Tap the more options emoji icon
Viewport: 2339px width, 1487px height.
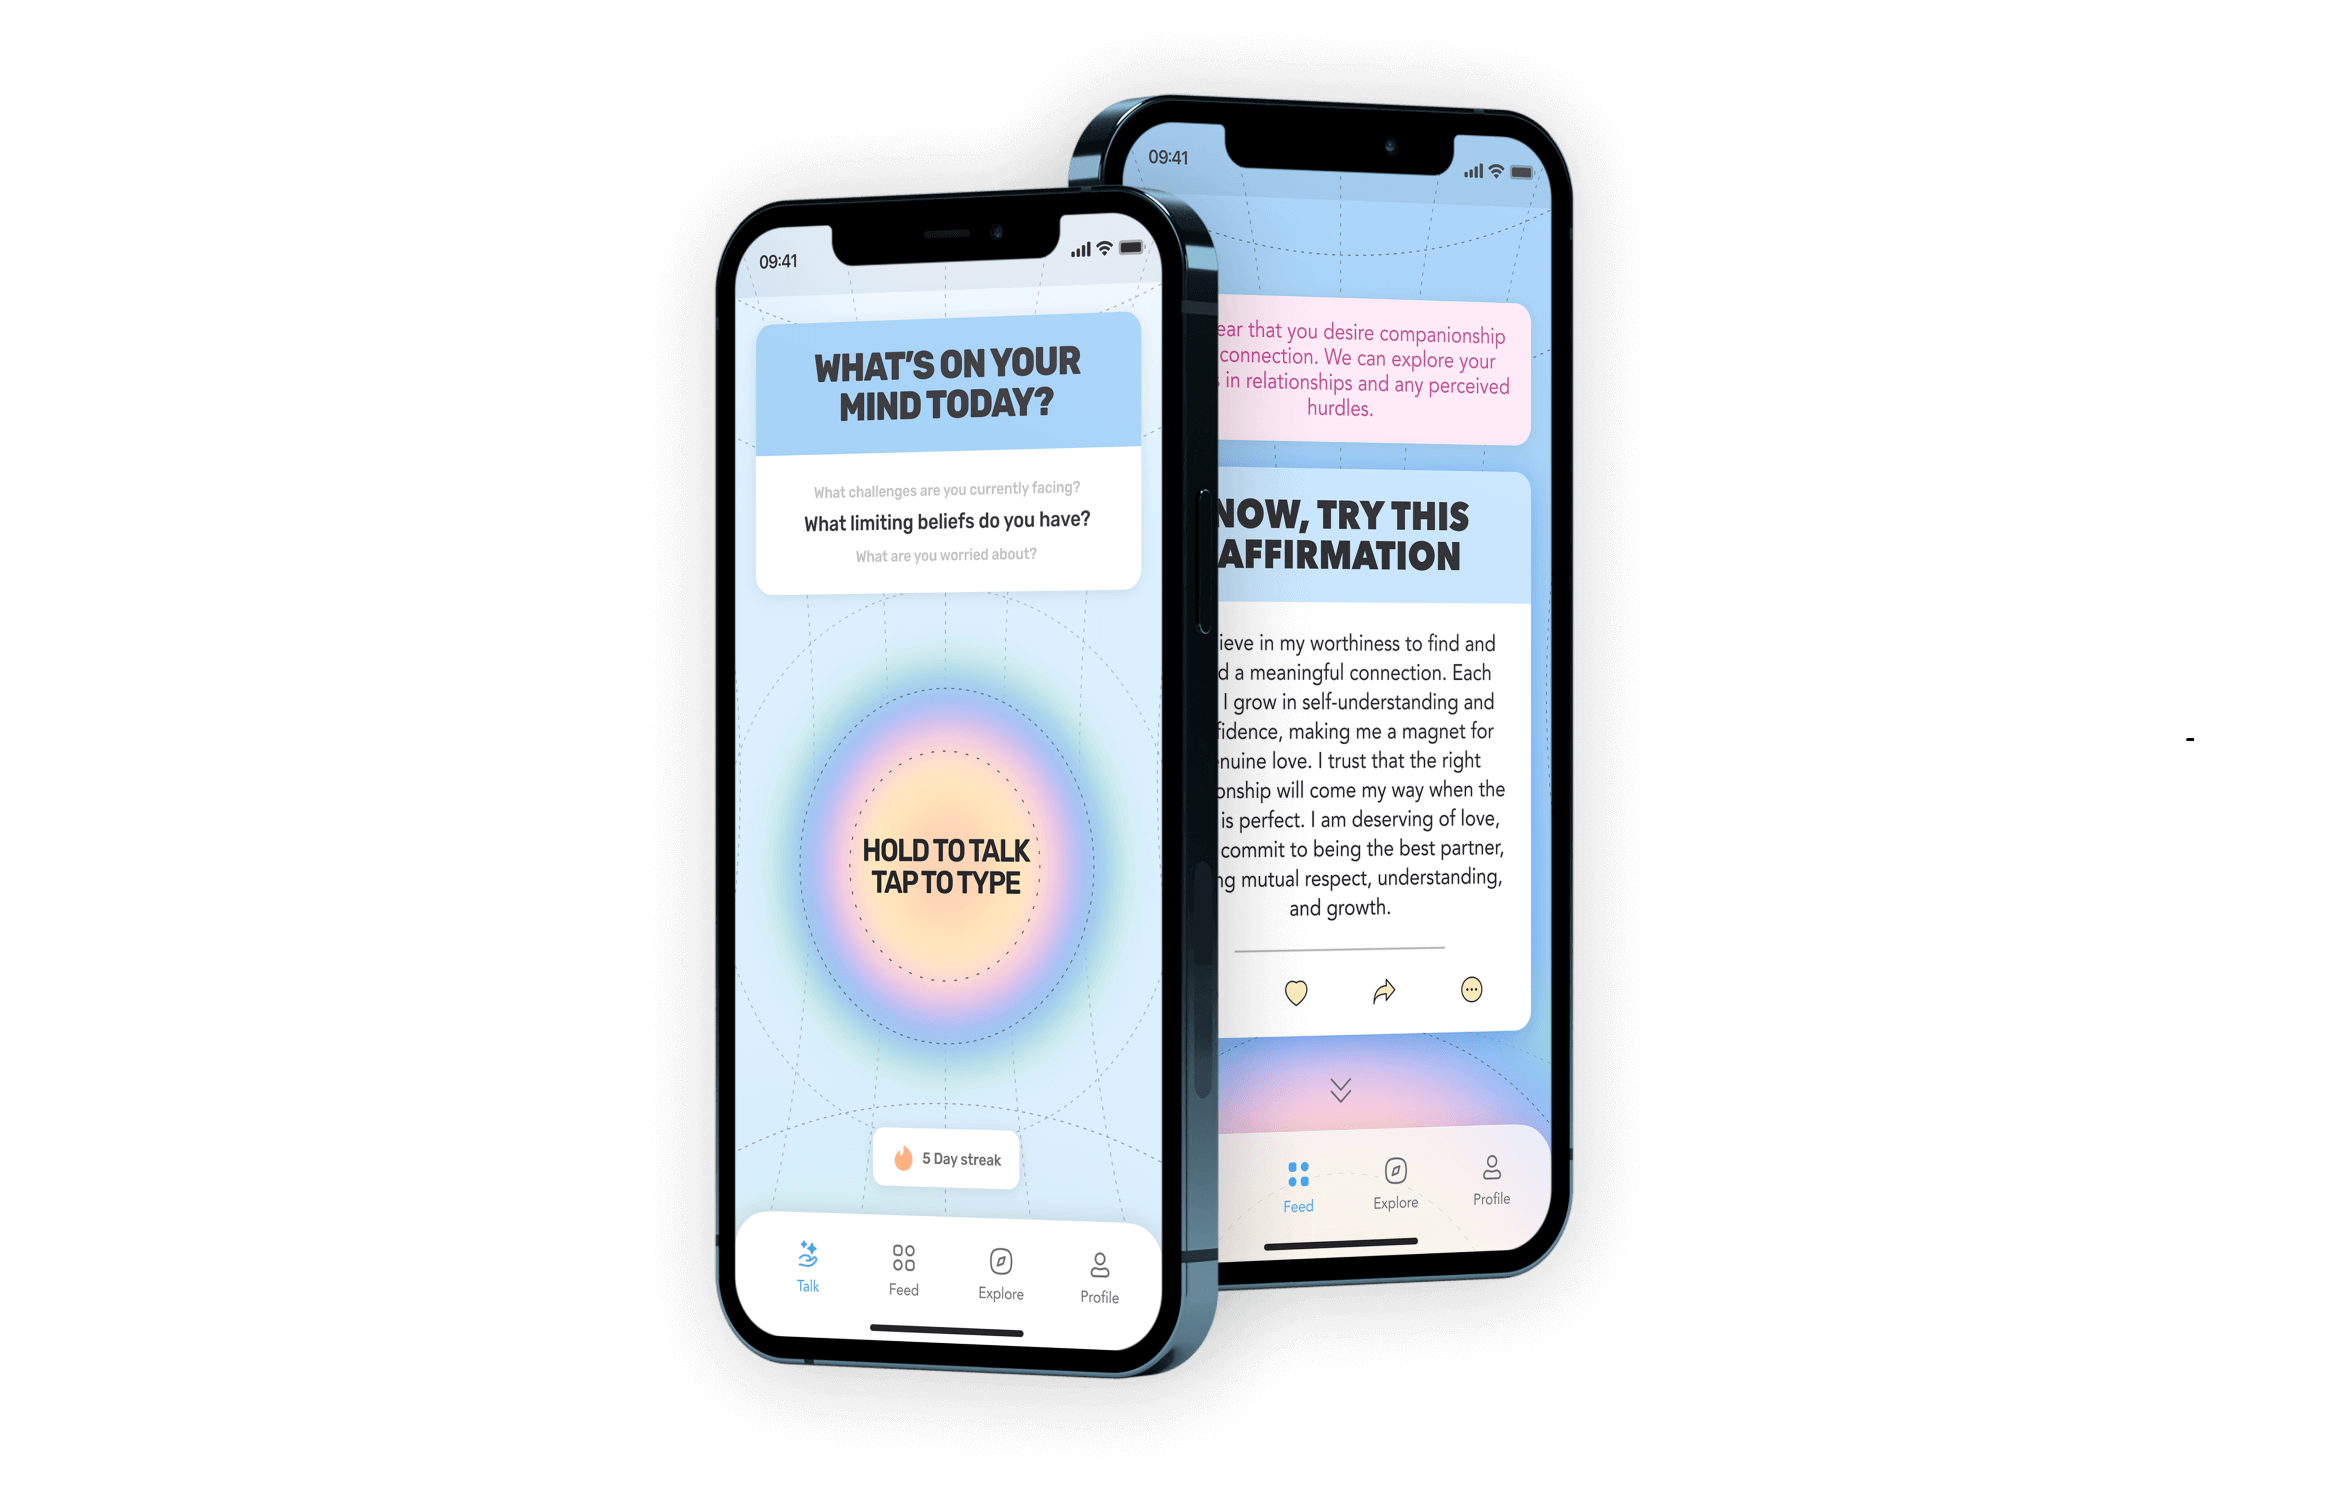pos(1470,991)
